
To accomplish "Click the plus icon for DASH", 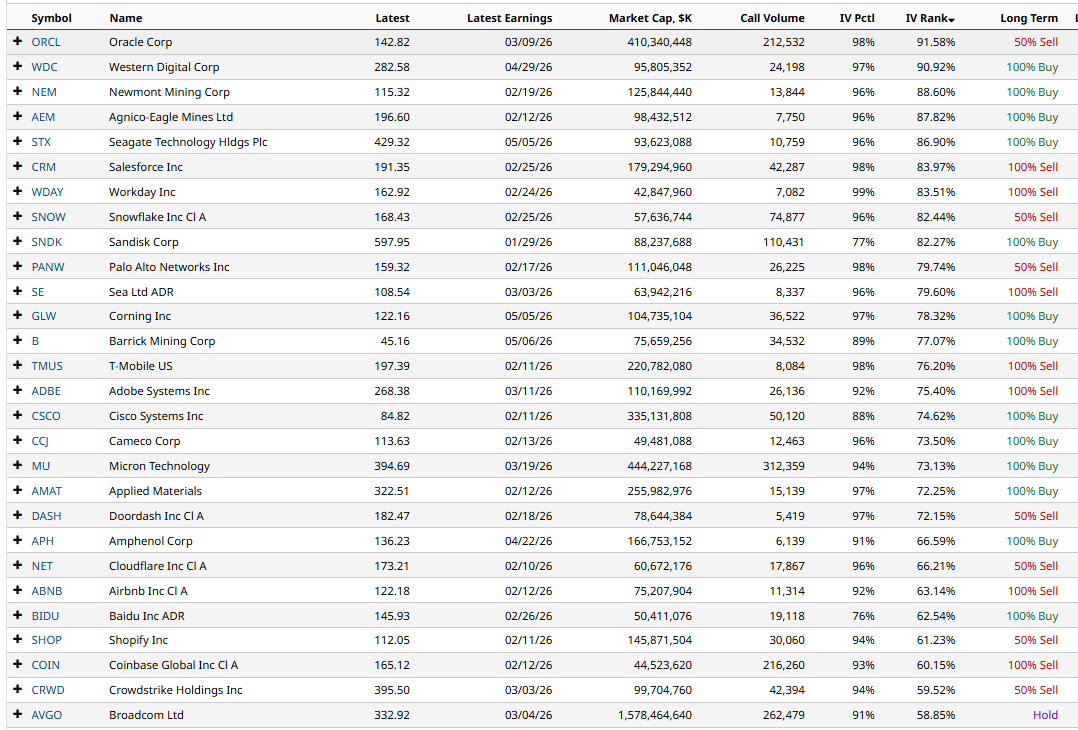I will click(17, 516).
